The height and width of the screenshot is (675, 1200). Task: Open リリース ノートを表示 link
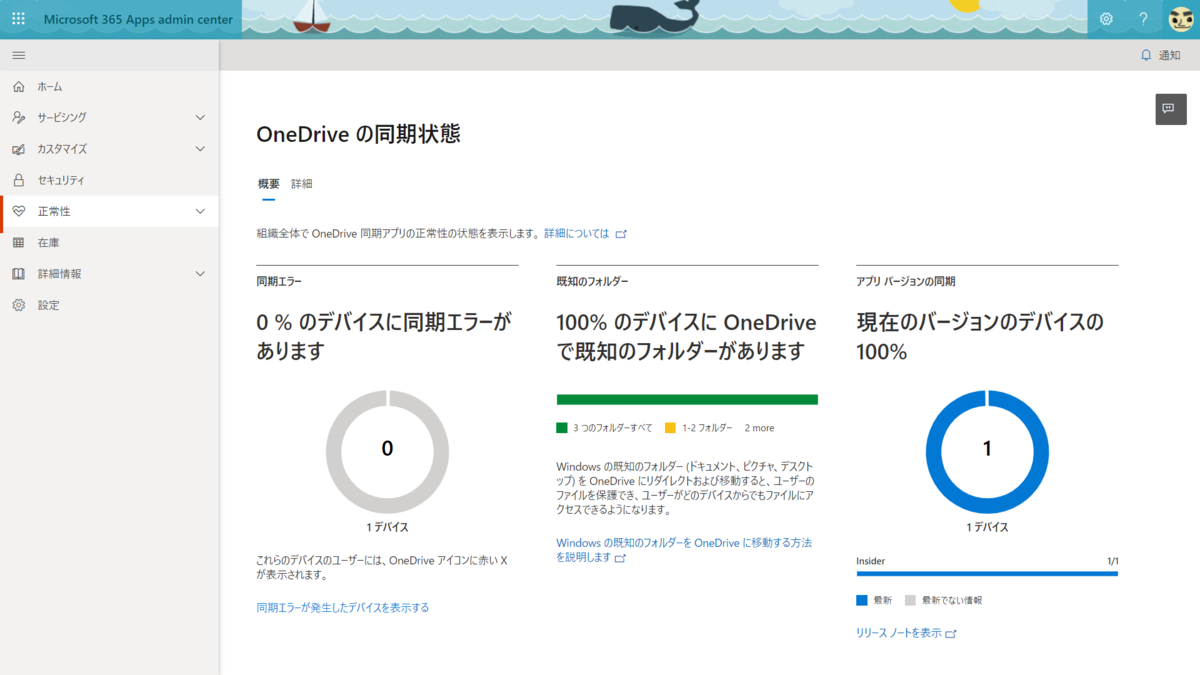coord(899,633)
